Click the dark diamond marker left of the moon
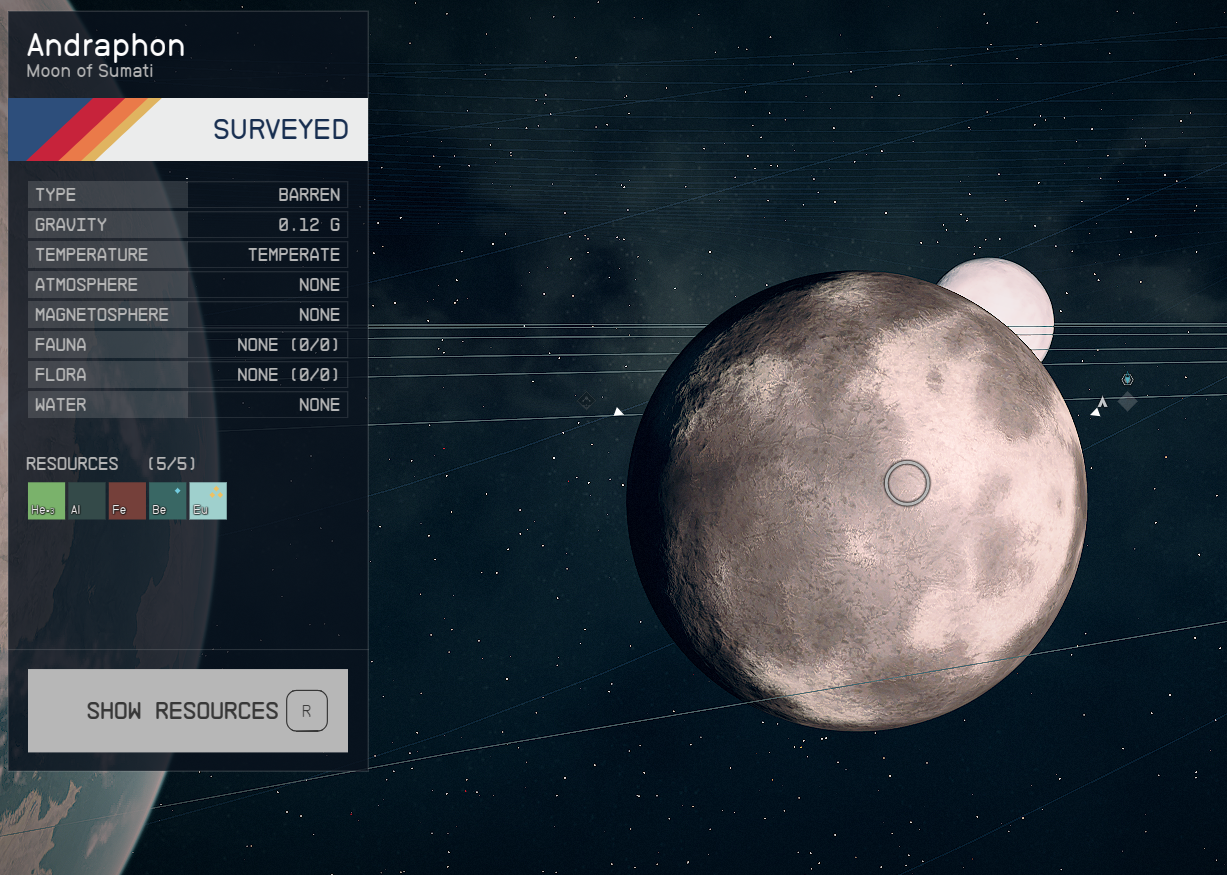 (x=586, y=401)
